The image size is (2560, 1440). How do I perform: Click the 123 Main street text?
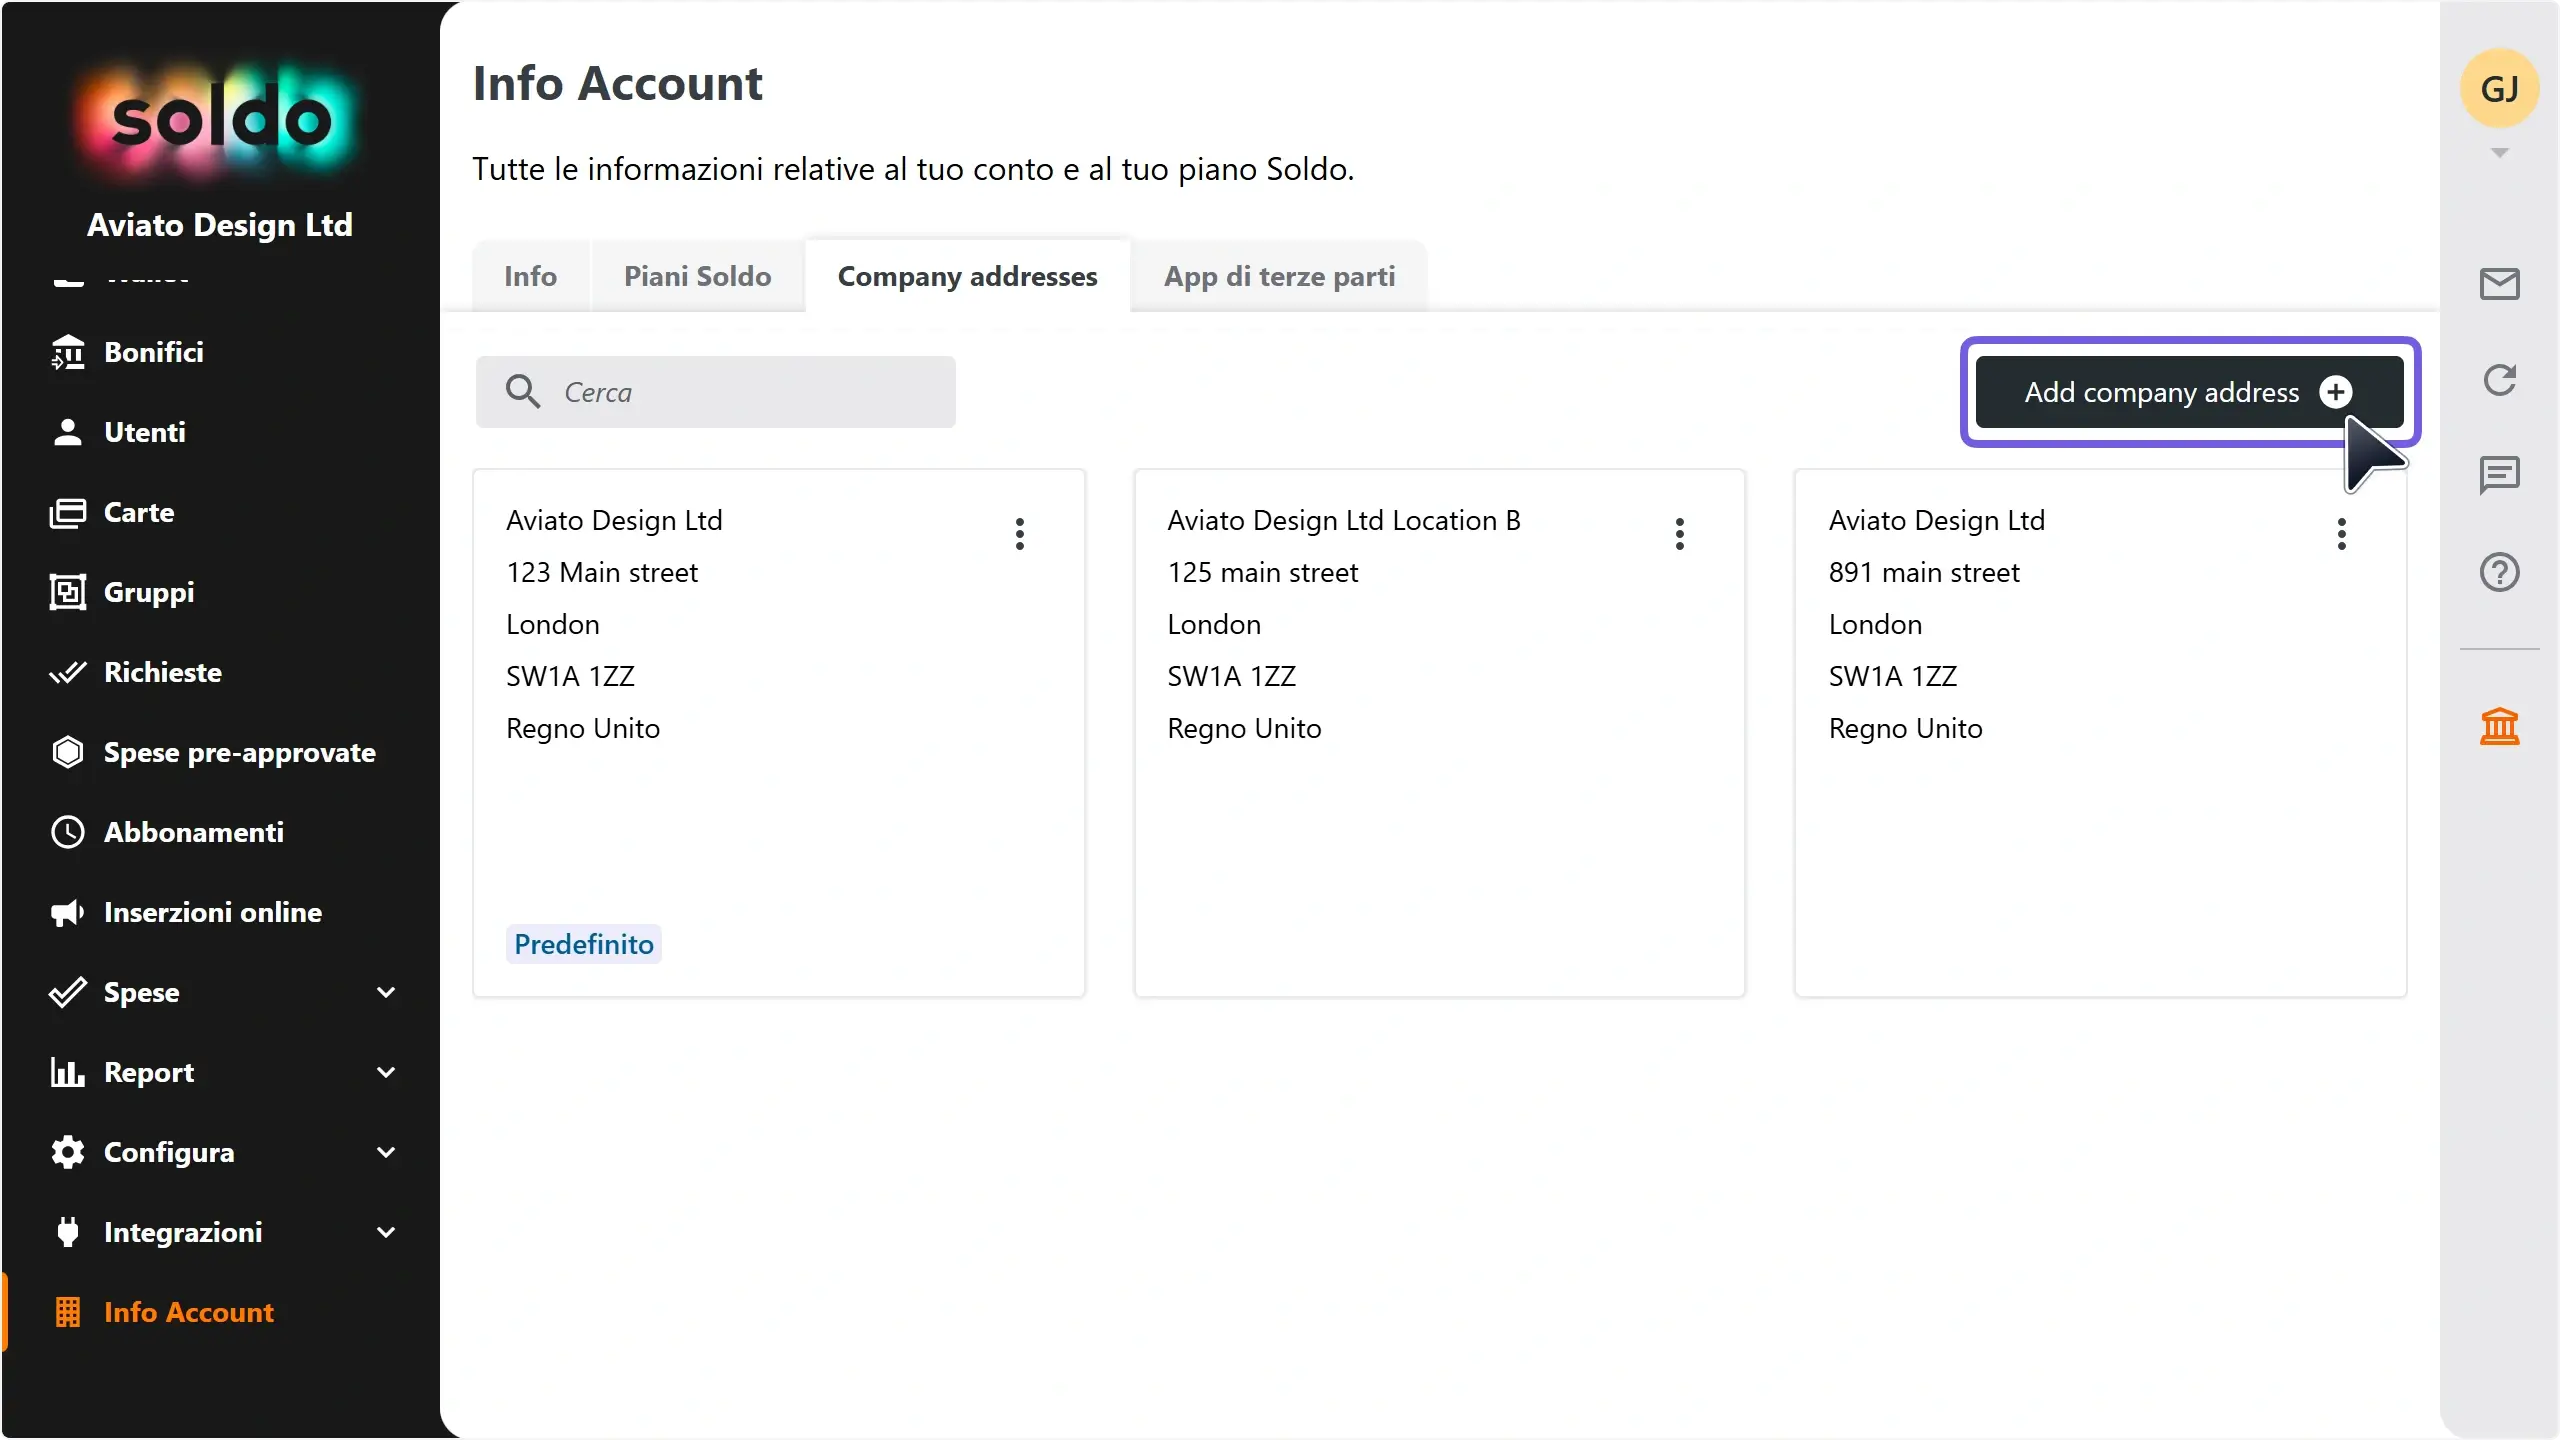pyautogui.click(x=601, y=572)
